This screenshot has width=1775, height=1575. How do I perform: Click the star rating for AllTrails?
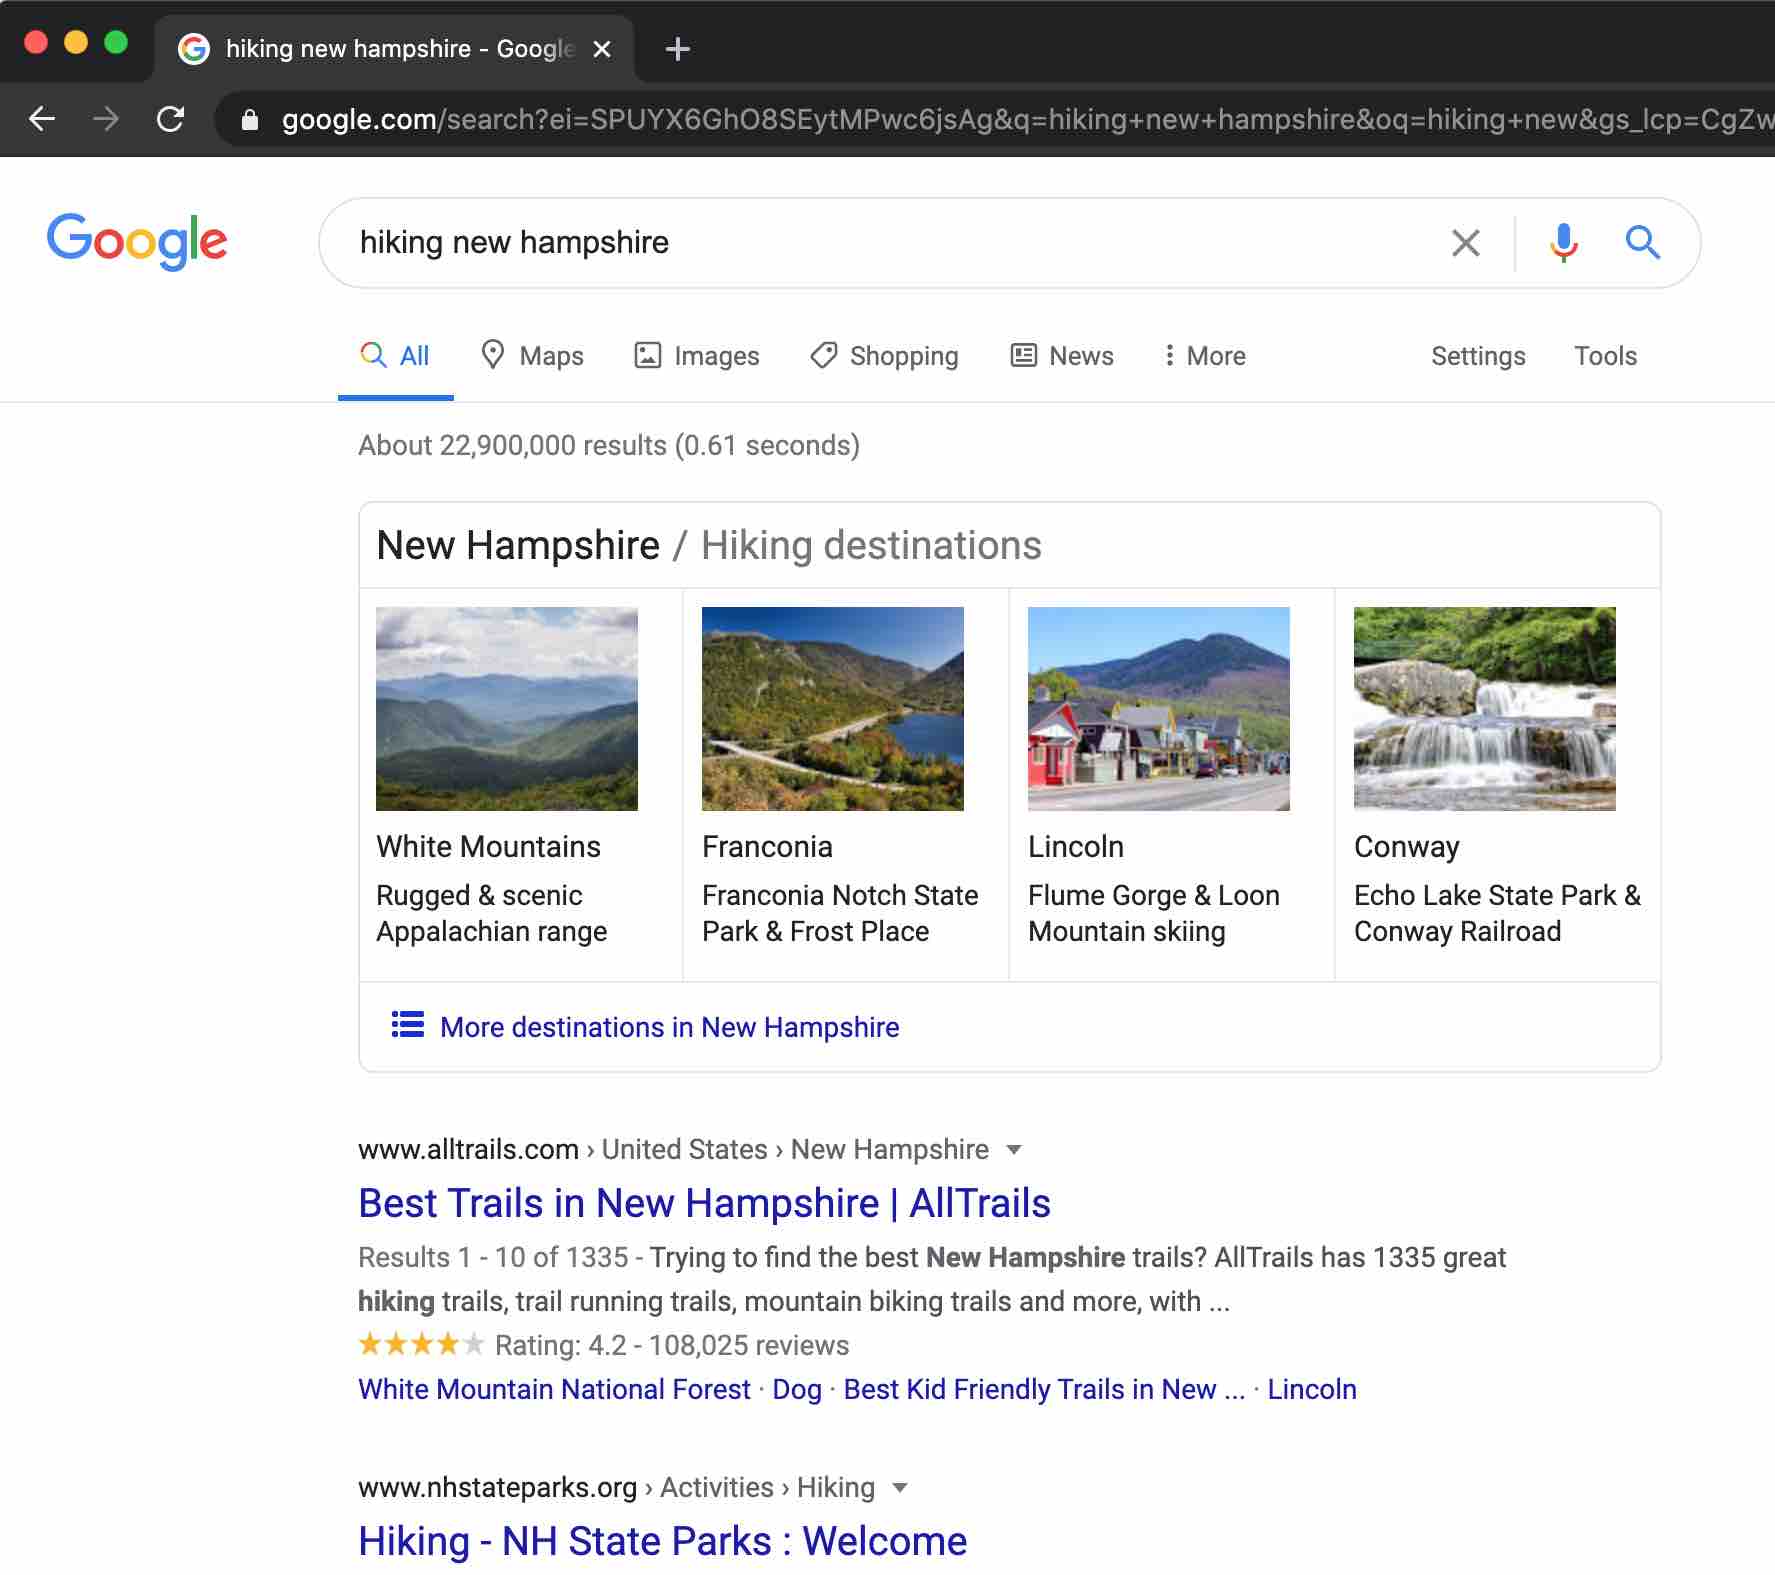[x=421, y=1344]
